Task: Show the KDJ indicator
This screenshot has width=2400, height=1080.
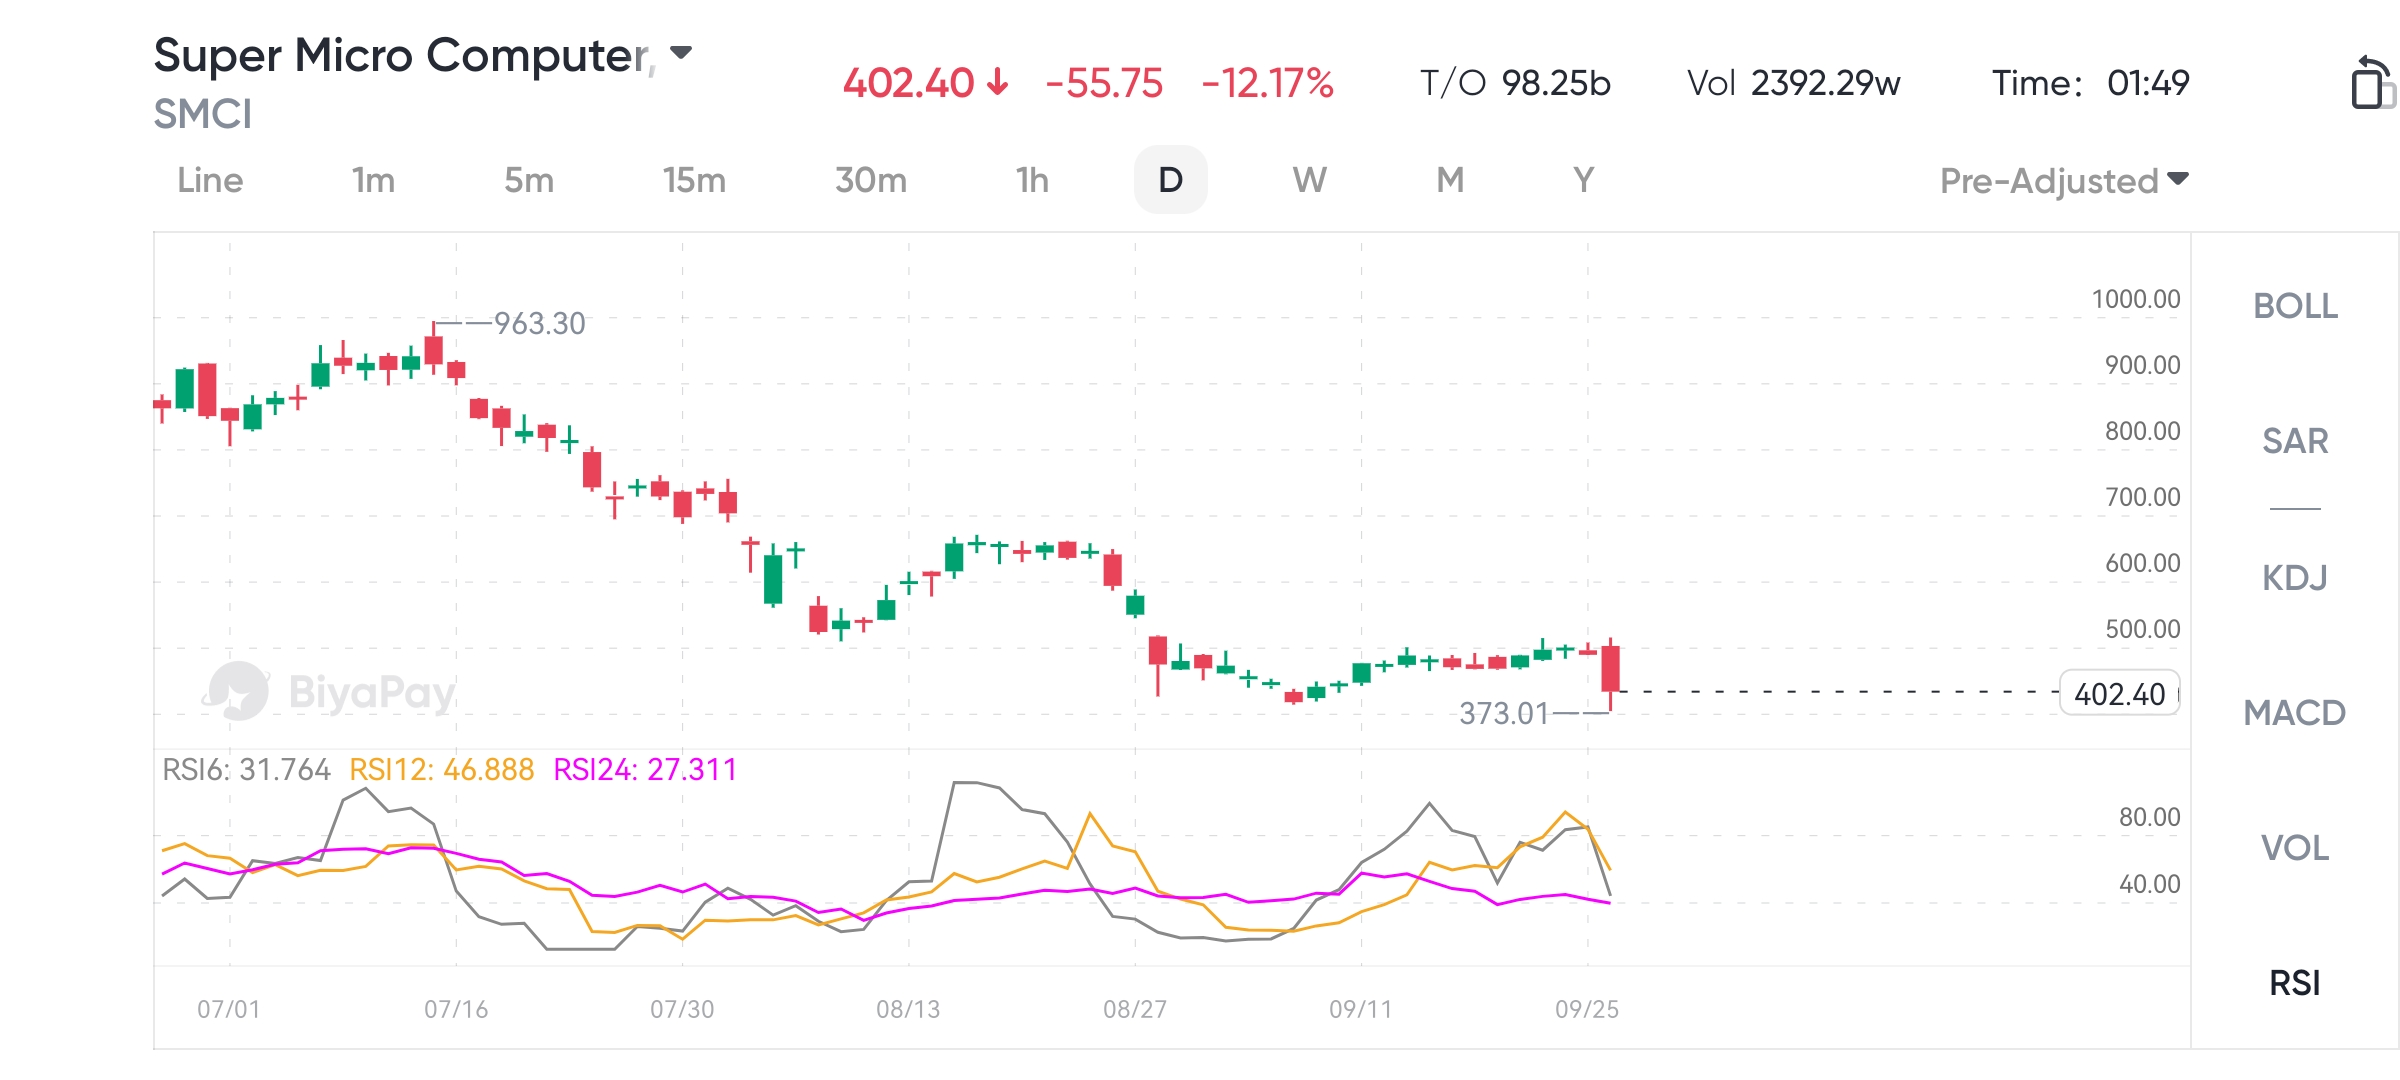Action: [2295, 577]
